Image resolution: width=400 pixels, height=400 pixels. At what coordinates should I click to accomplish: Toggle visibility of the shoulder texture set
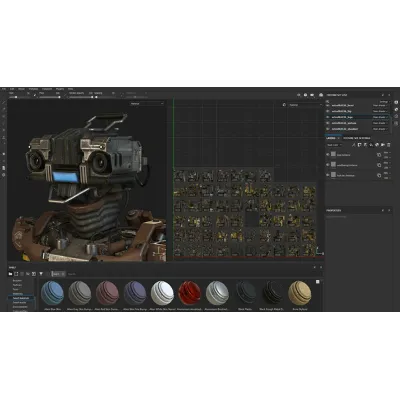[328, 129]
